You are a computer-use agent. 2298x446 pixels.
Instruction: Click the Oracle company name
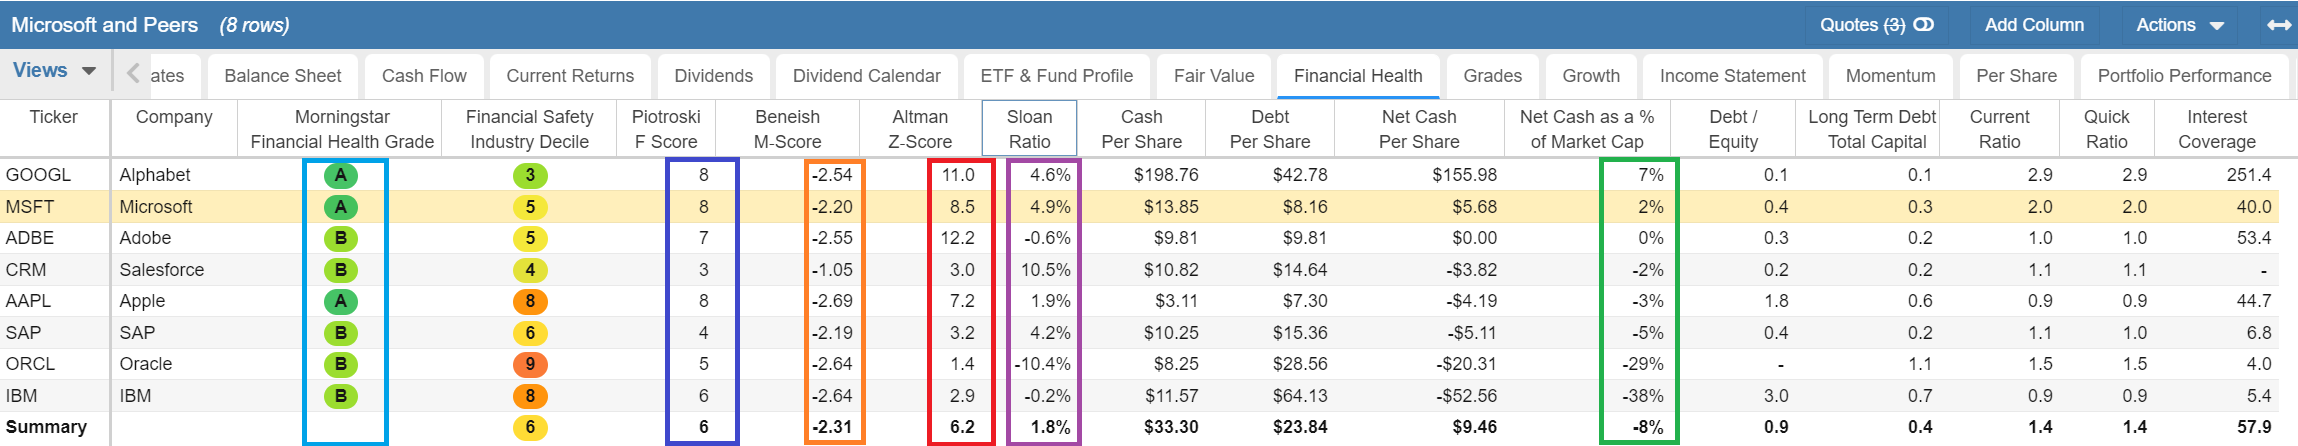pyautogui.click(x=146, y=364)
